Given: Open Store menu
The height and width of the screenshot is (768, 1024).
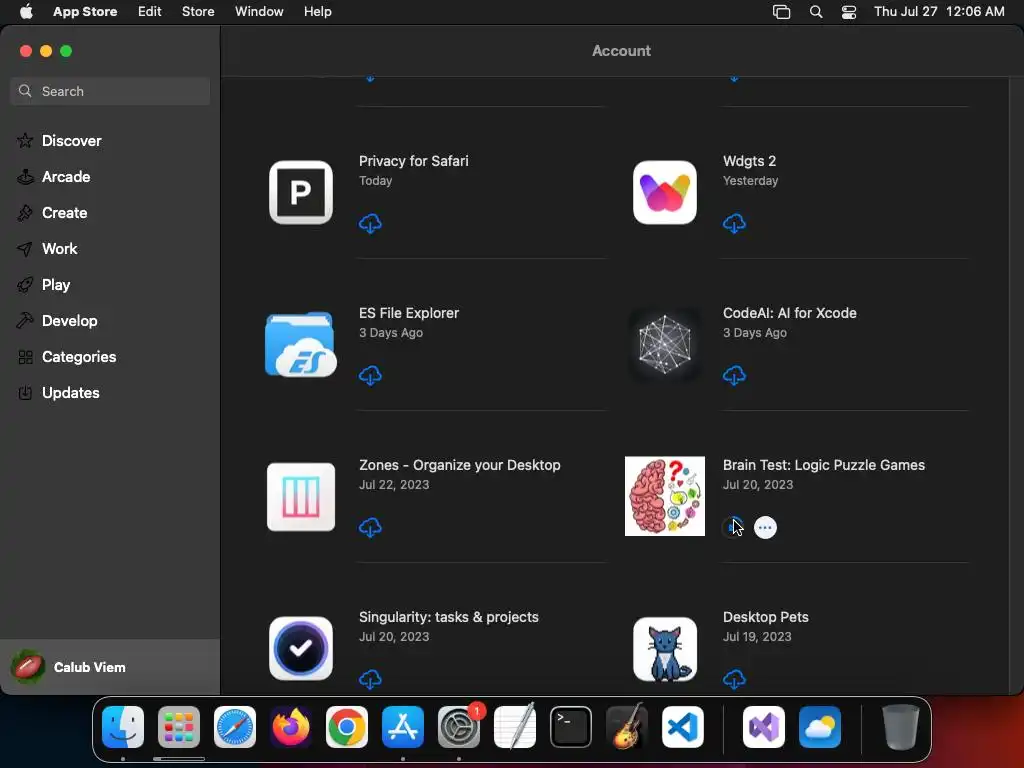Looking at the screenshot, I should (198, 11).
